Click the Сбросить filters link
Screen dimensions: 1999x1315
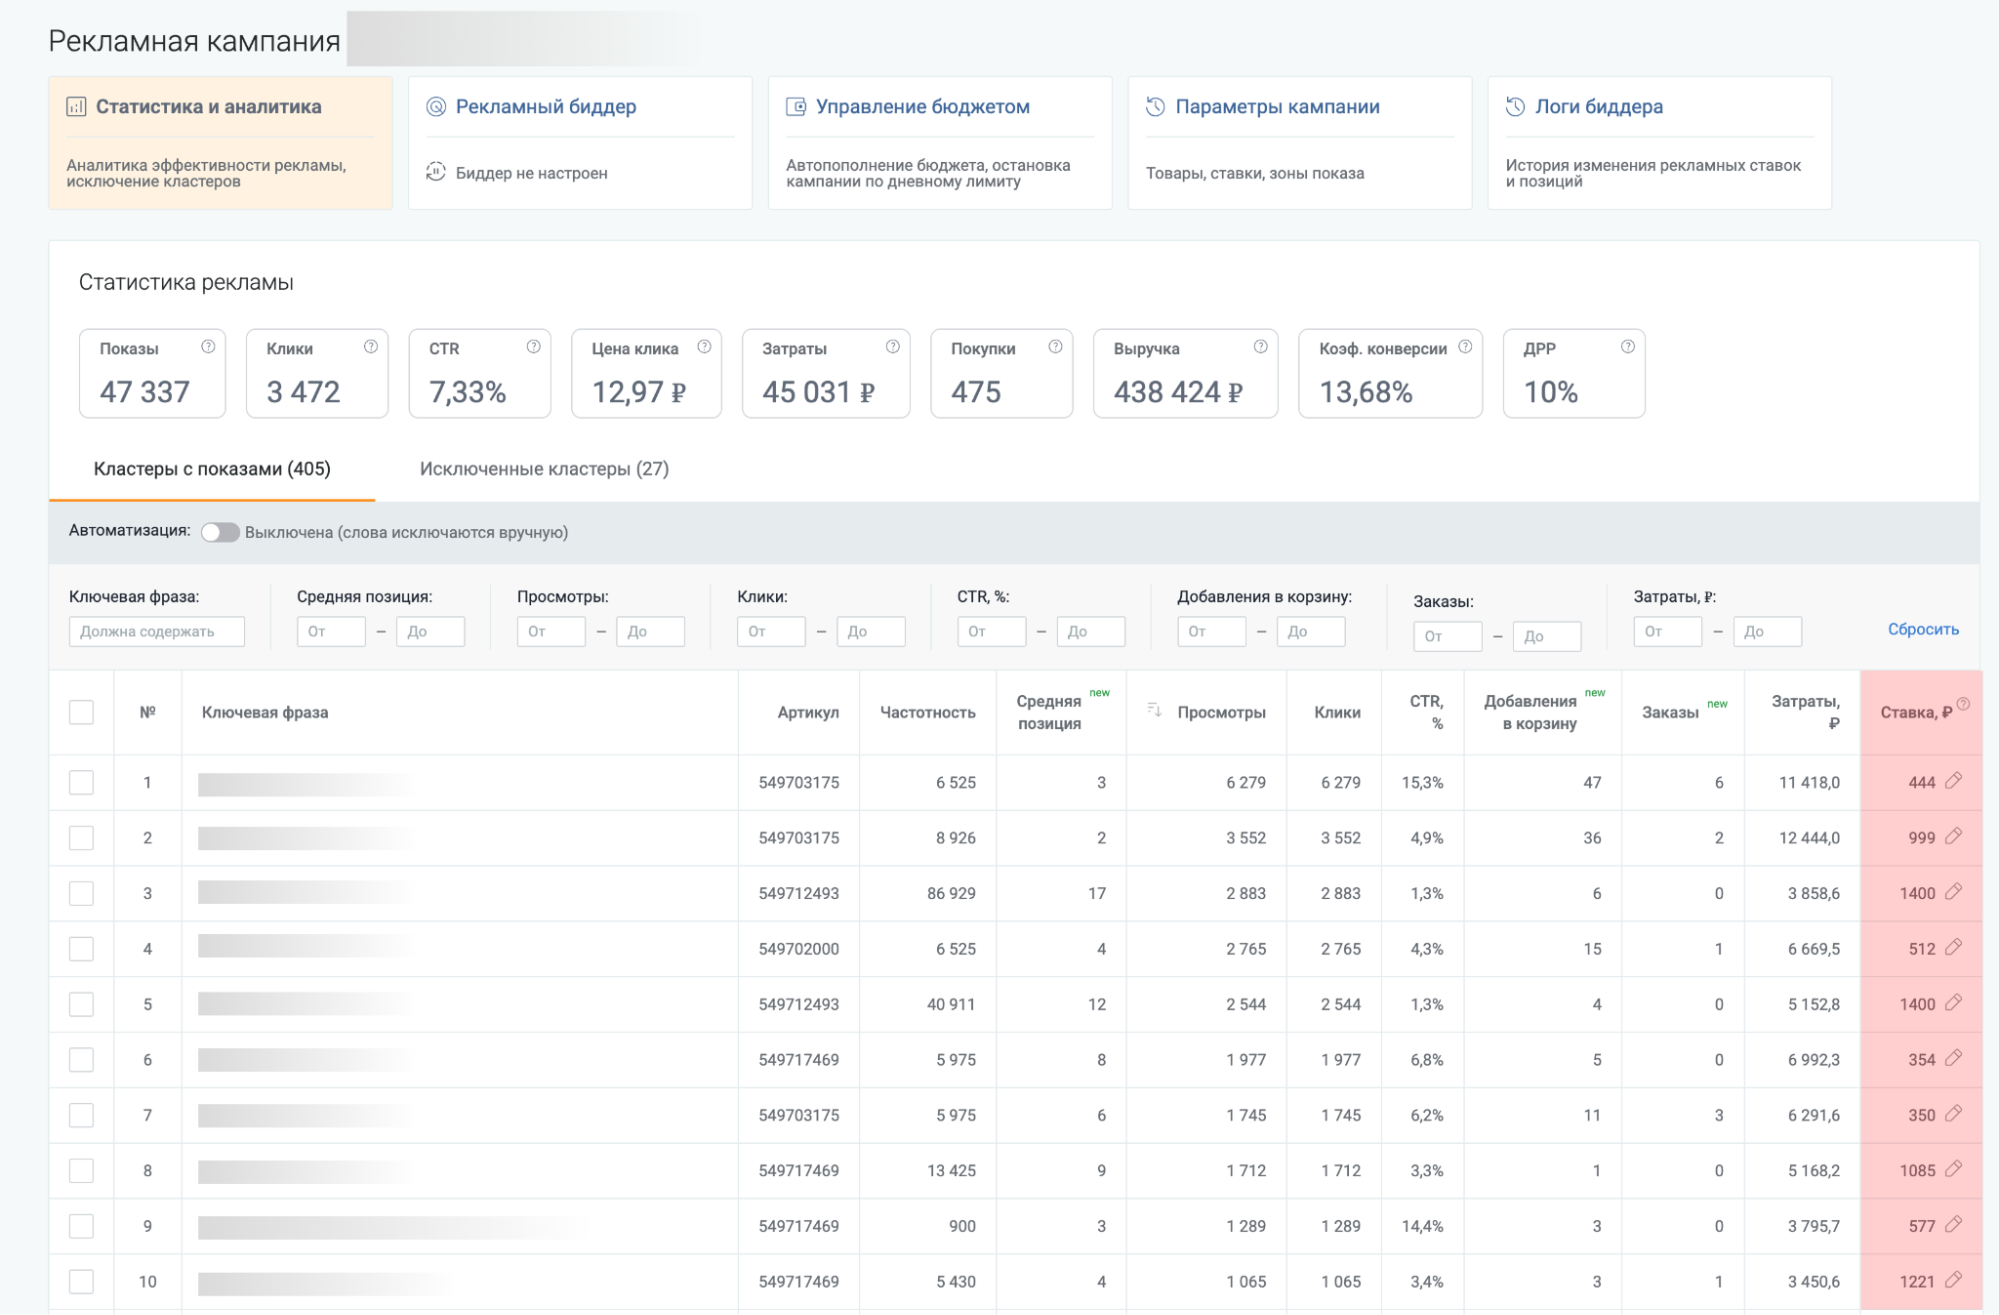[x=1922, y=629]
